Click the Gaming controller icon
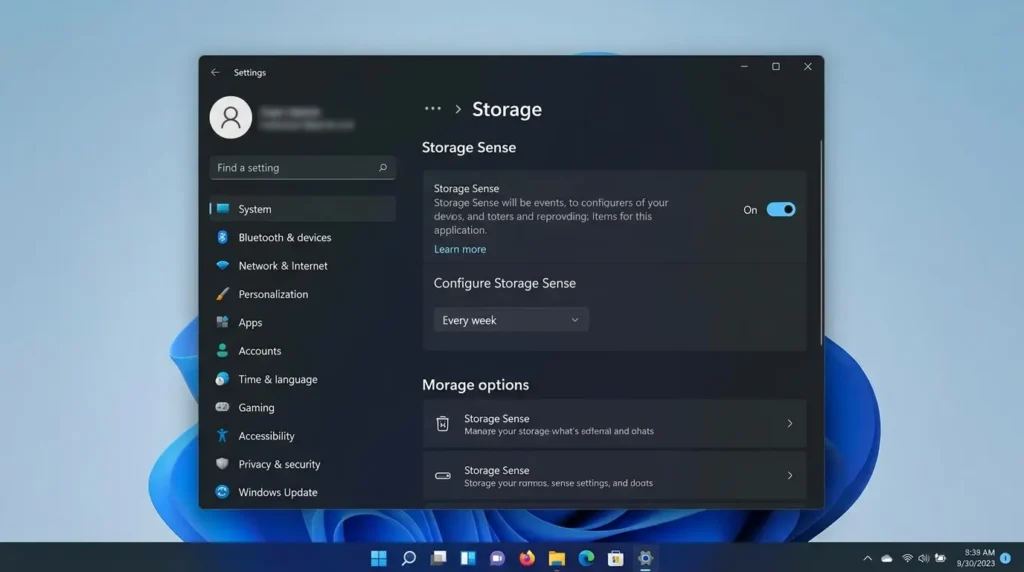 [x=222, y=407]
